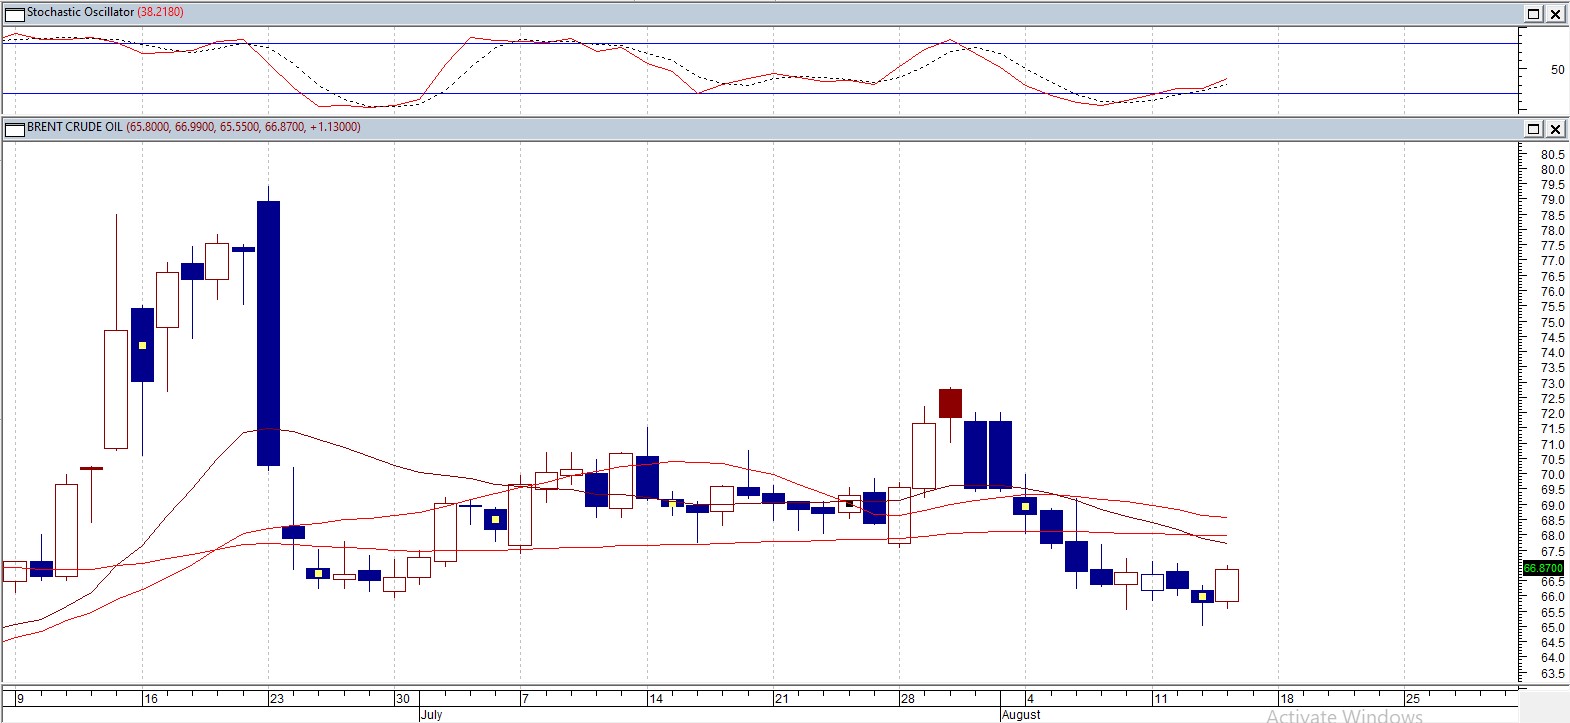Screen dimensions: 1570x723
Task: Select the dark red filled candlestick
Action: (x=950, y=403)
